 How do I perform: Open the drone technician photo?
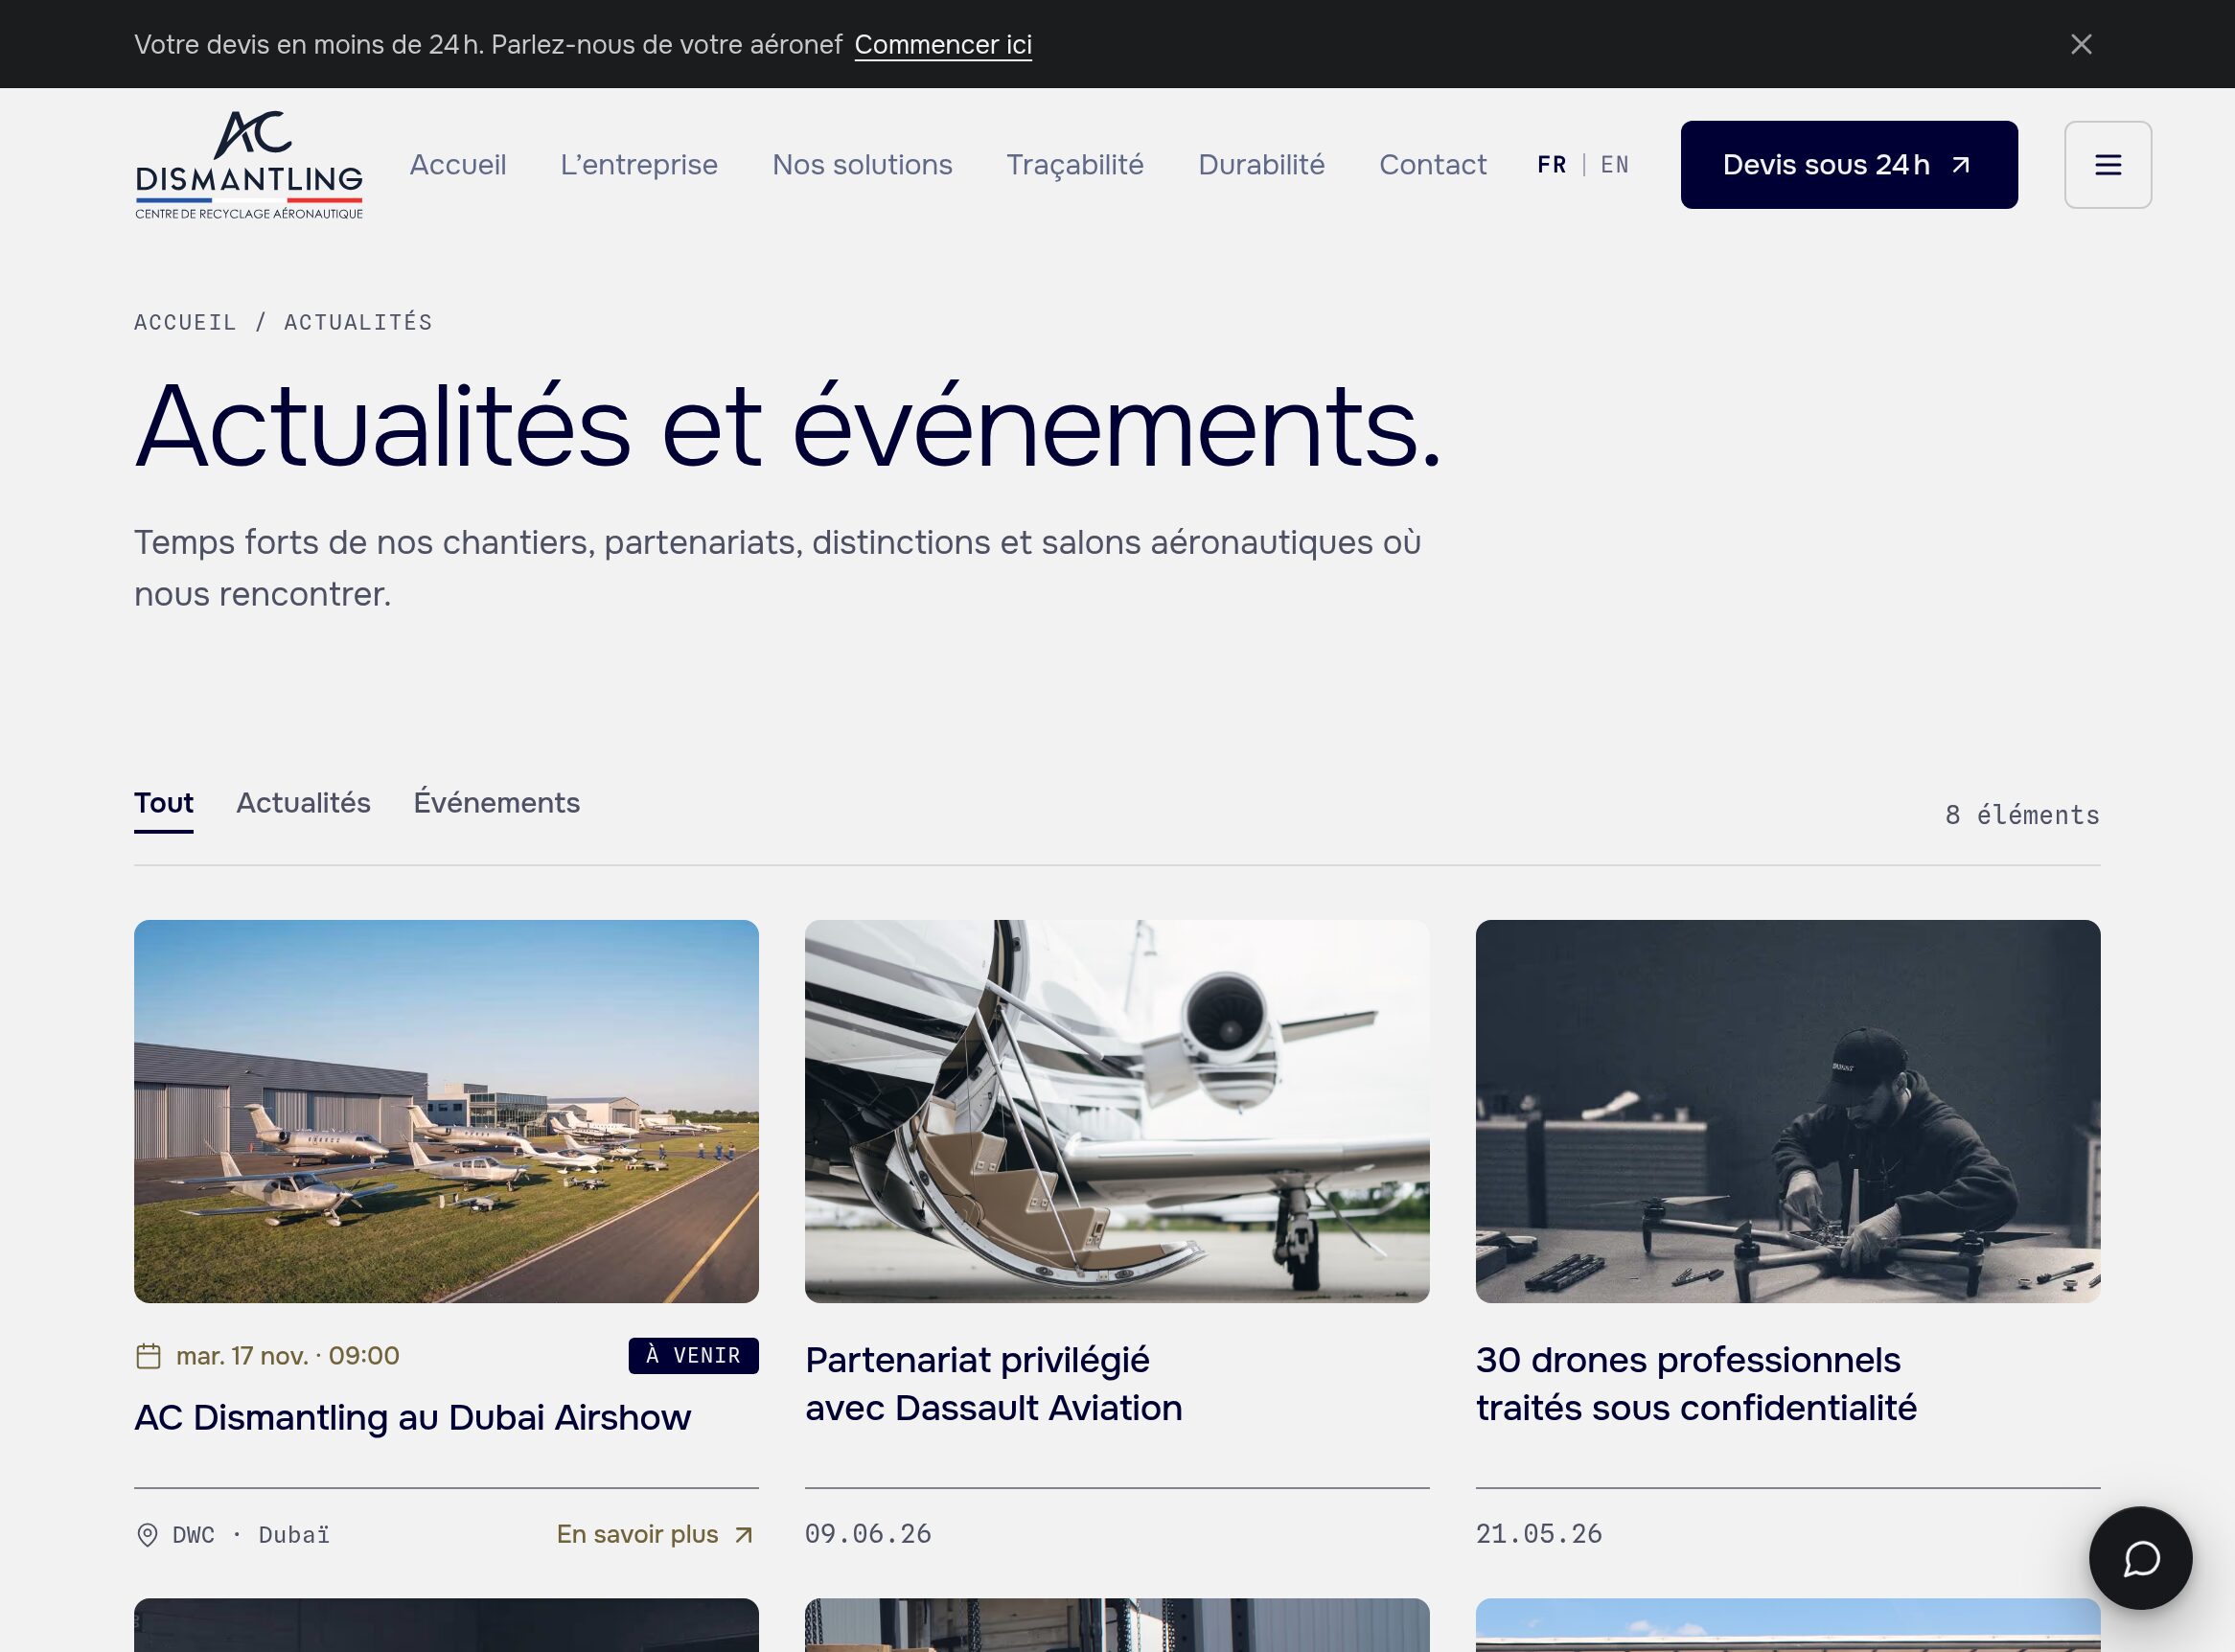tap(1788, 1111)
